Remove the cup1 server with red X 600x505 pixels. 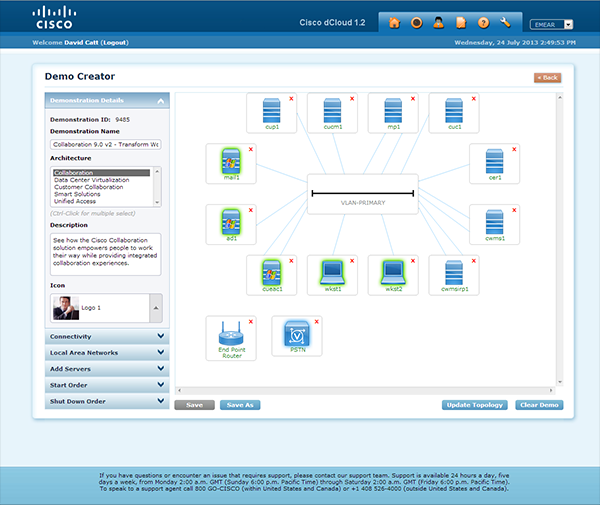click(x=291, y=99)
